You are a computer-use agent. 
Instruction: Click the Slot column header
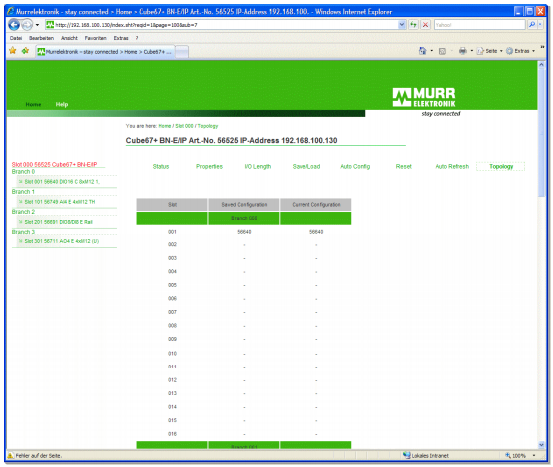172,205
